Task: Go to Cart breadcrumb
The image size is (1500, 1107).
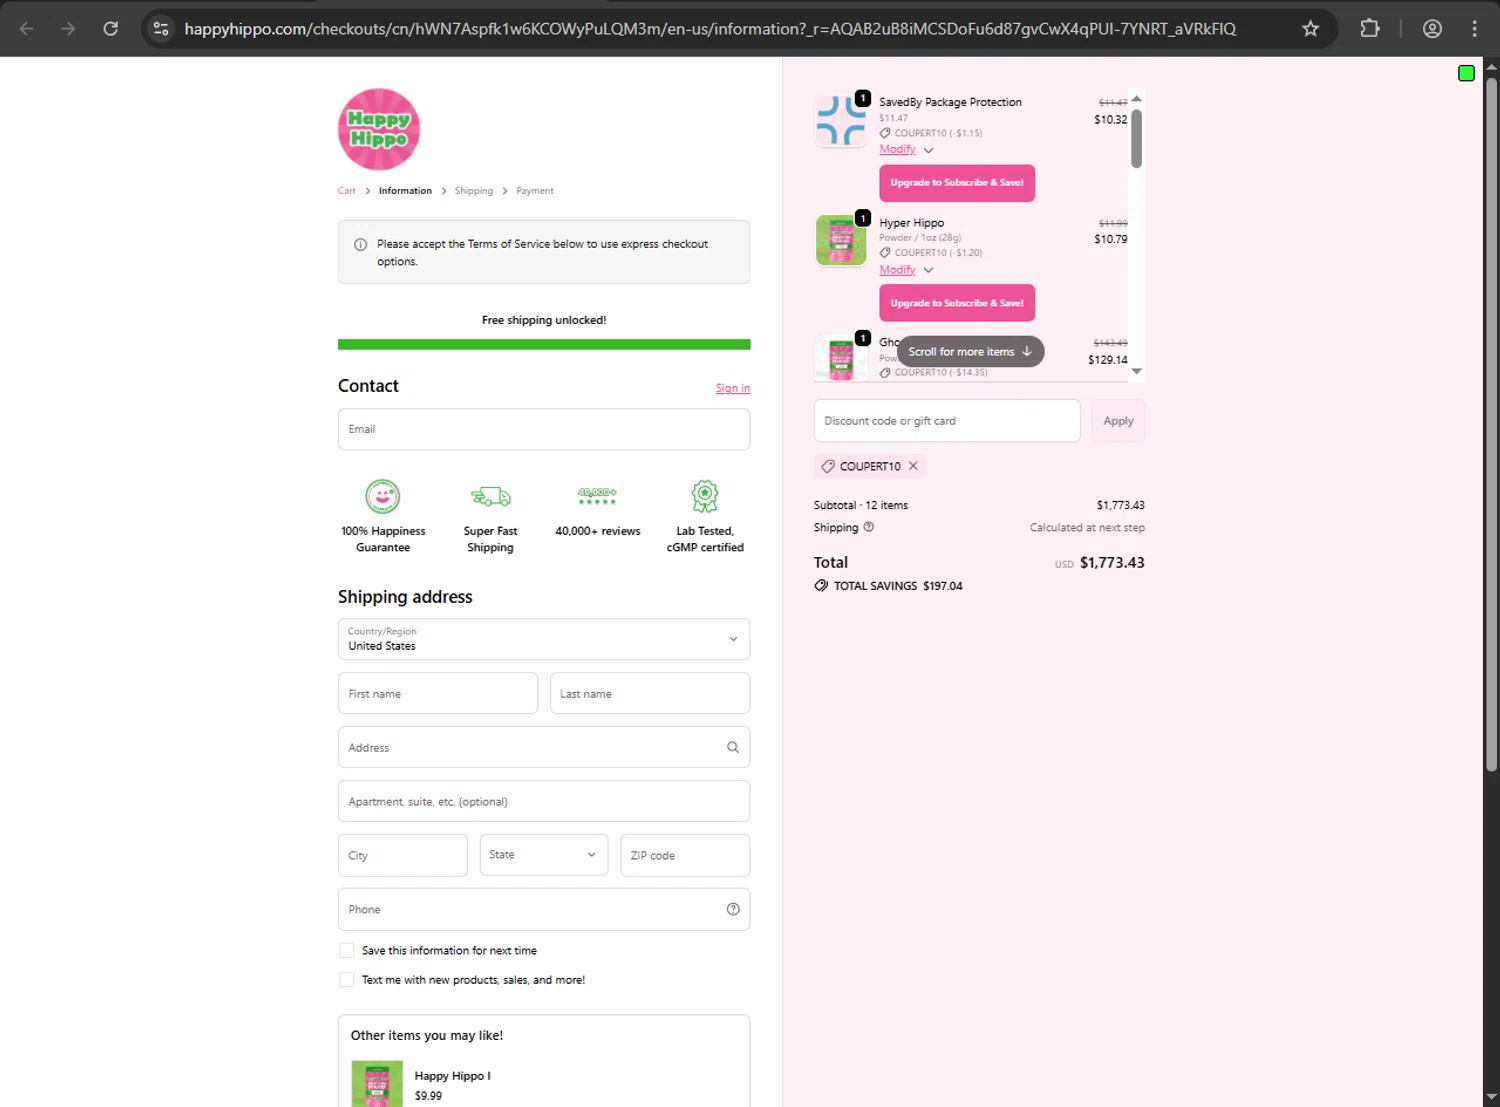Action: pyautogui.click(x=347, y=191)
